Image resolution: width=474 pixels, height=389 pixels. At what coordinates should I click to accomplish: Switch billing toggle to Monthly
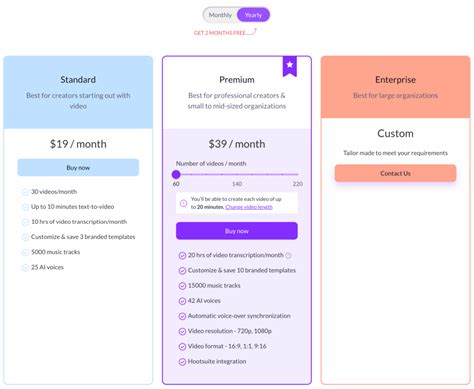220,15
